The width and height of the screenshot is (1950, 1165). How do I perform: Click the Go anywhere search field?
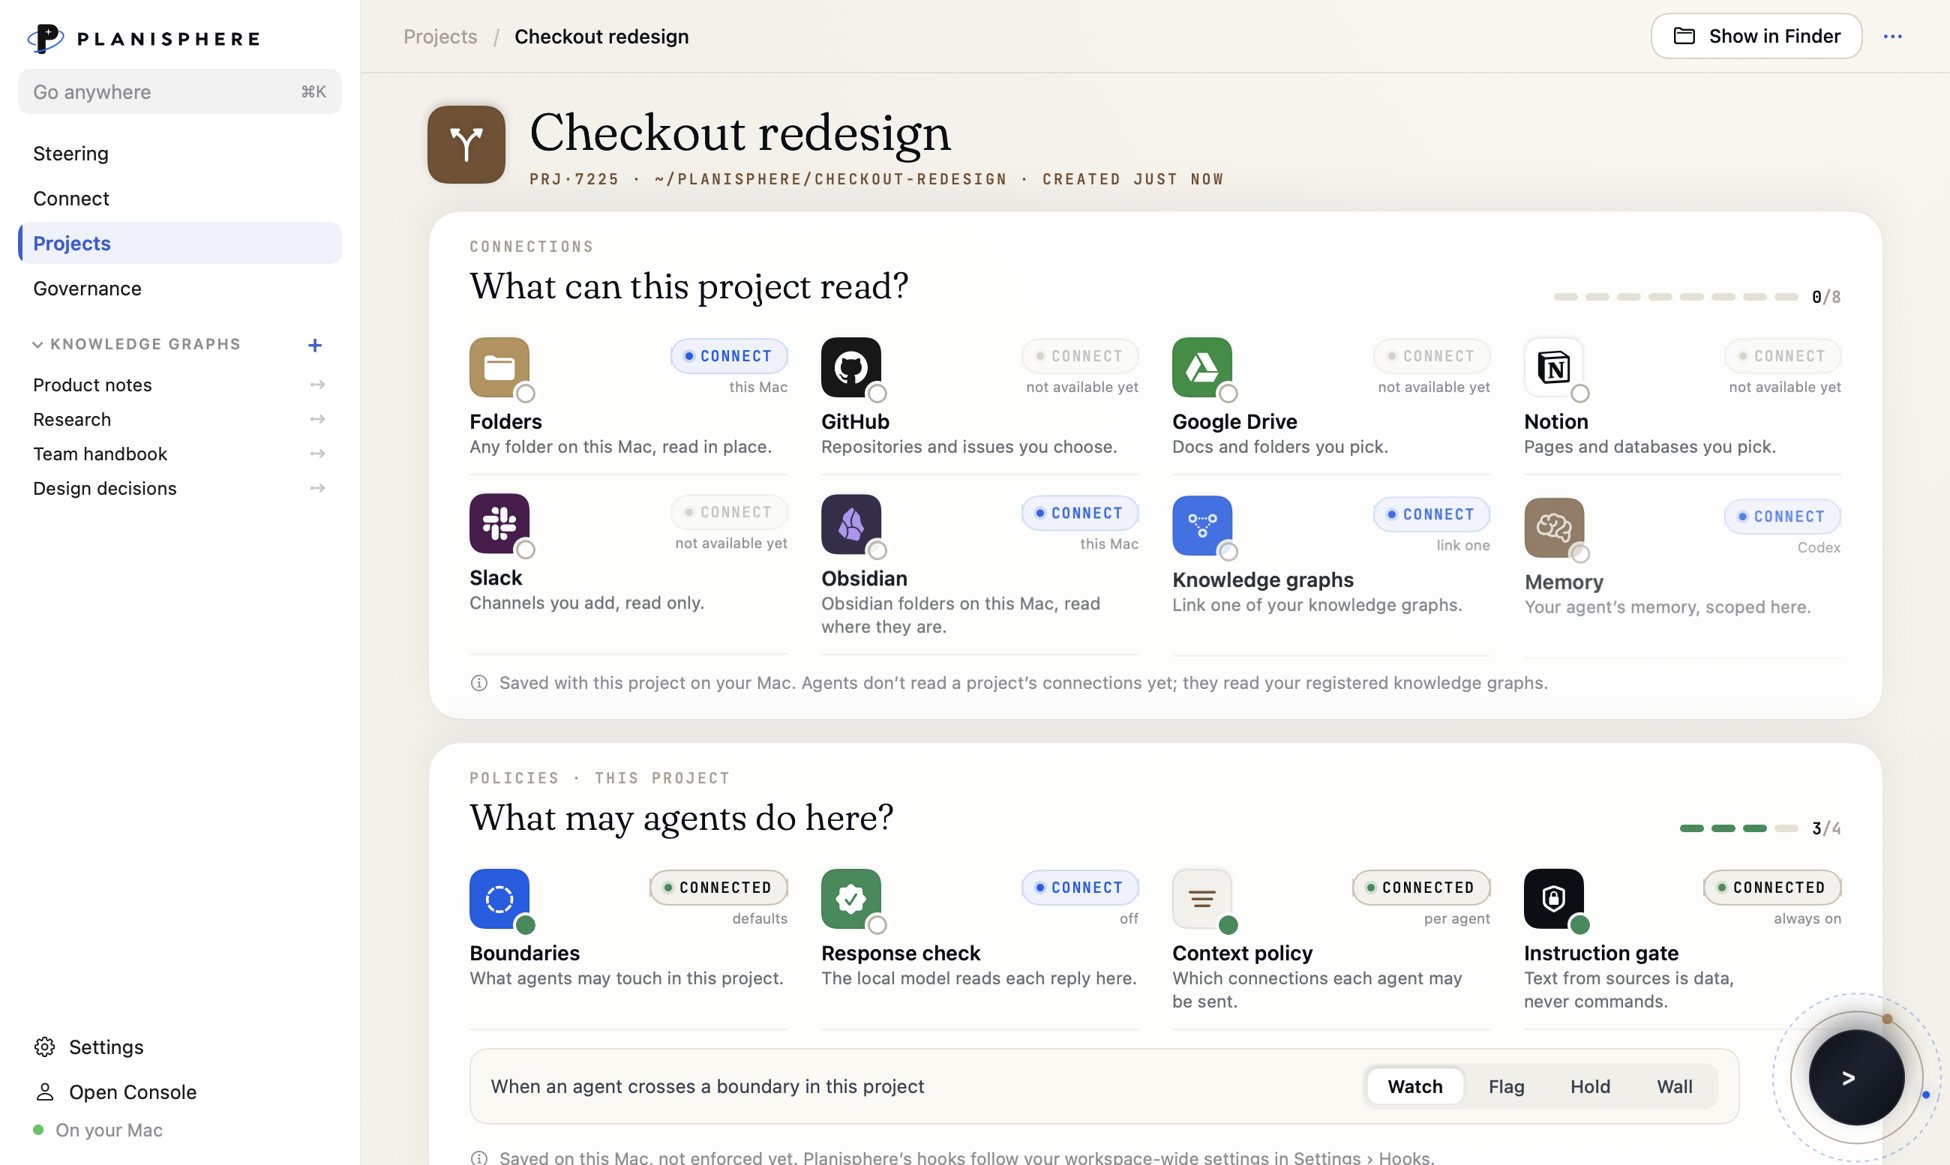click(x=180, y=92)
